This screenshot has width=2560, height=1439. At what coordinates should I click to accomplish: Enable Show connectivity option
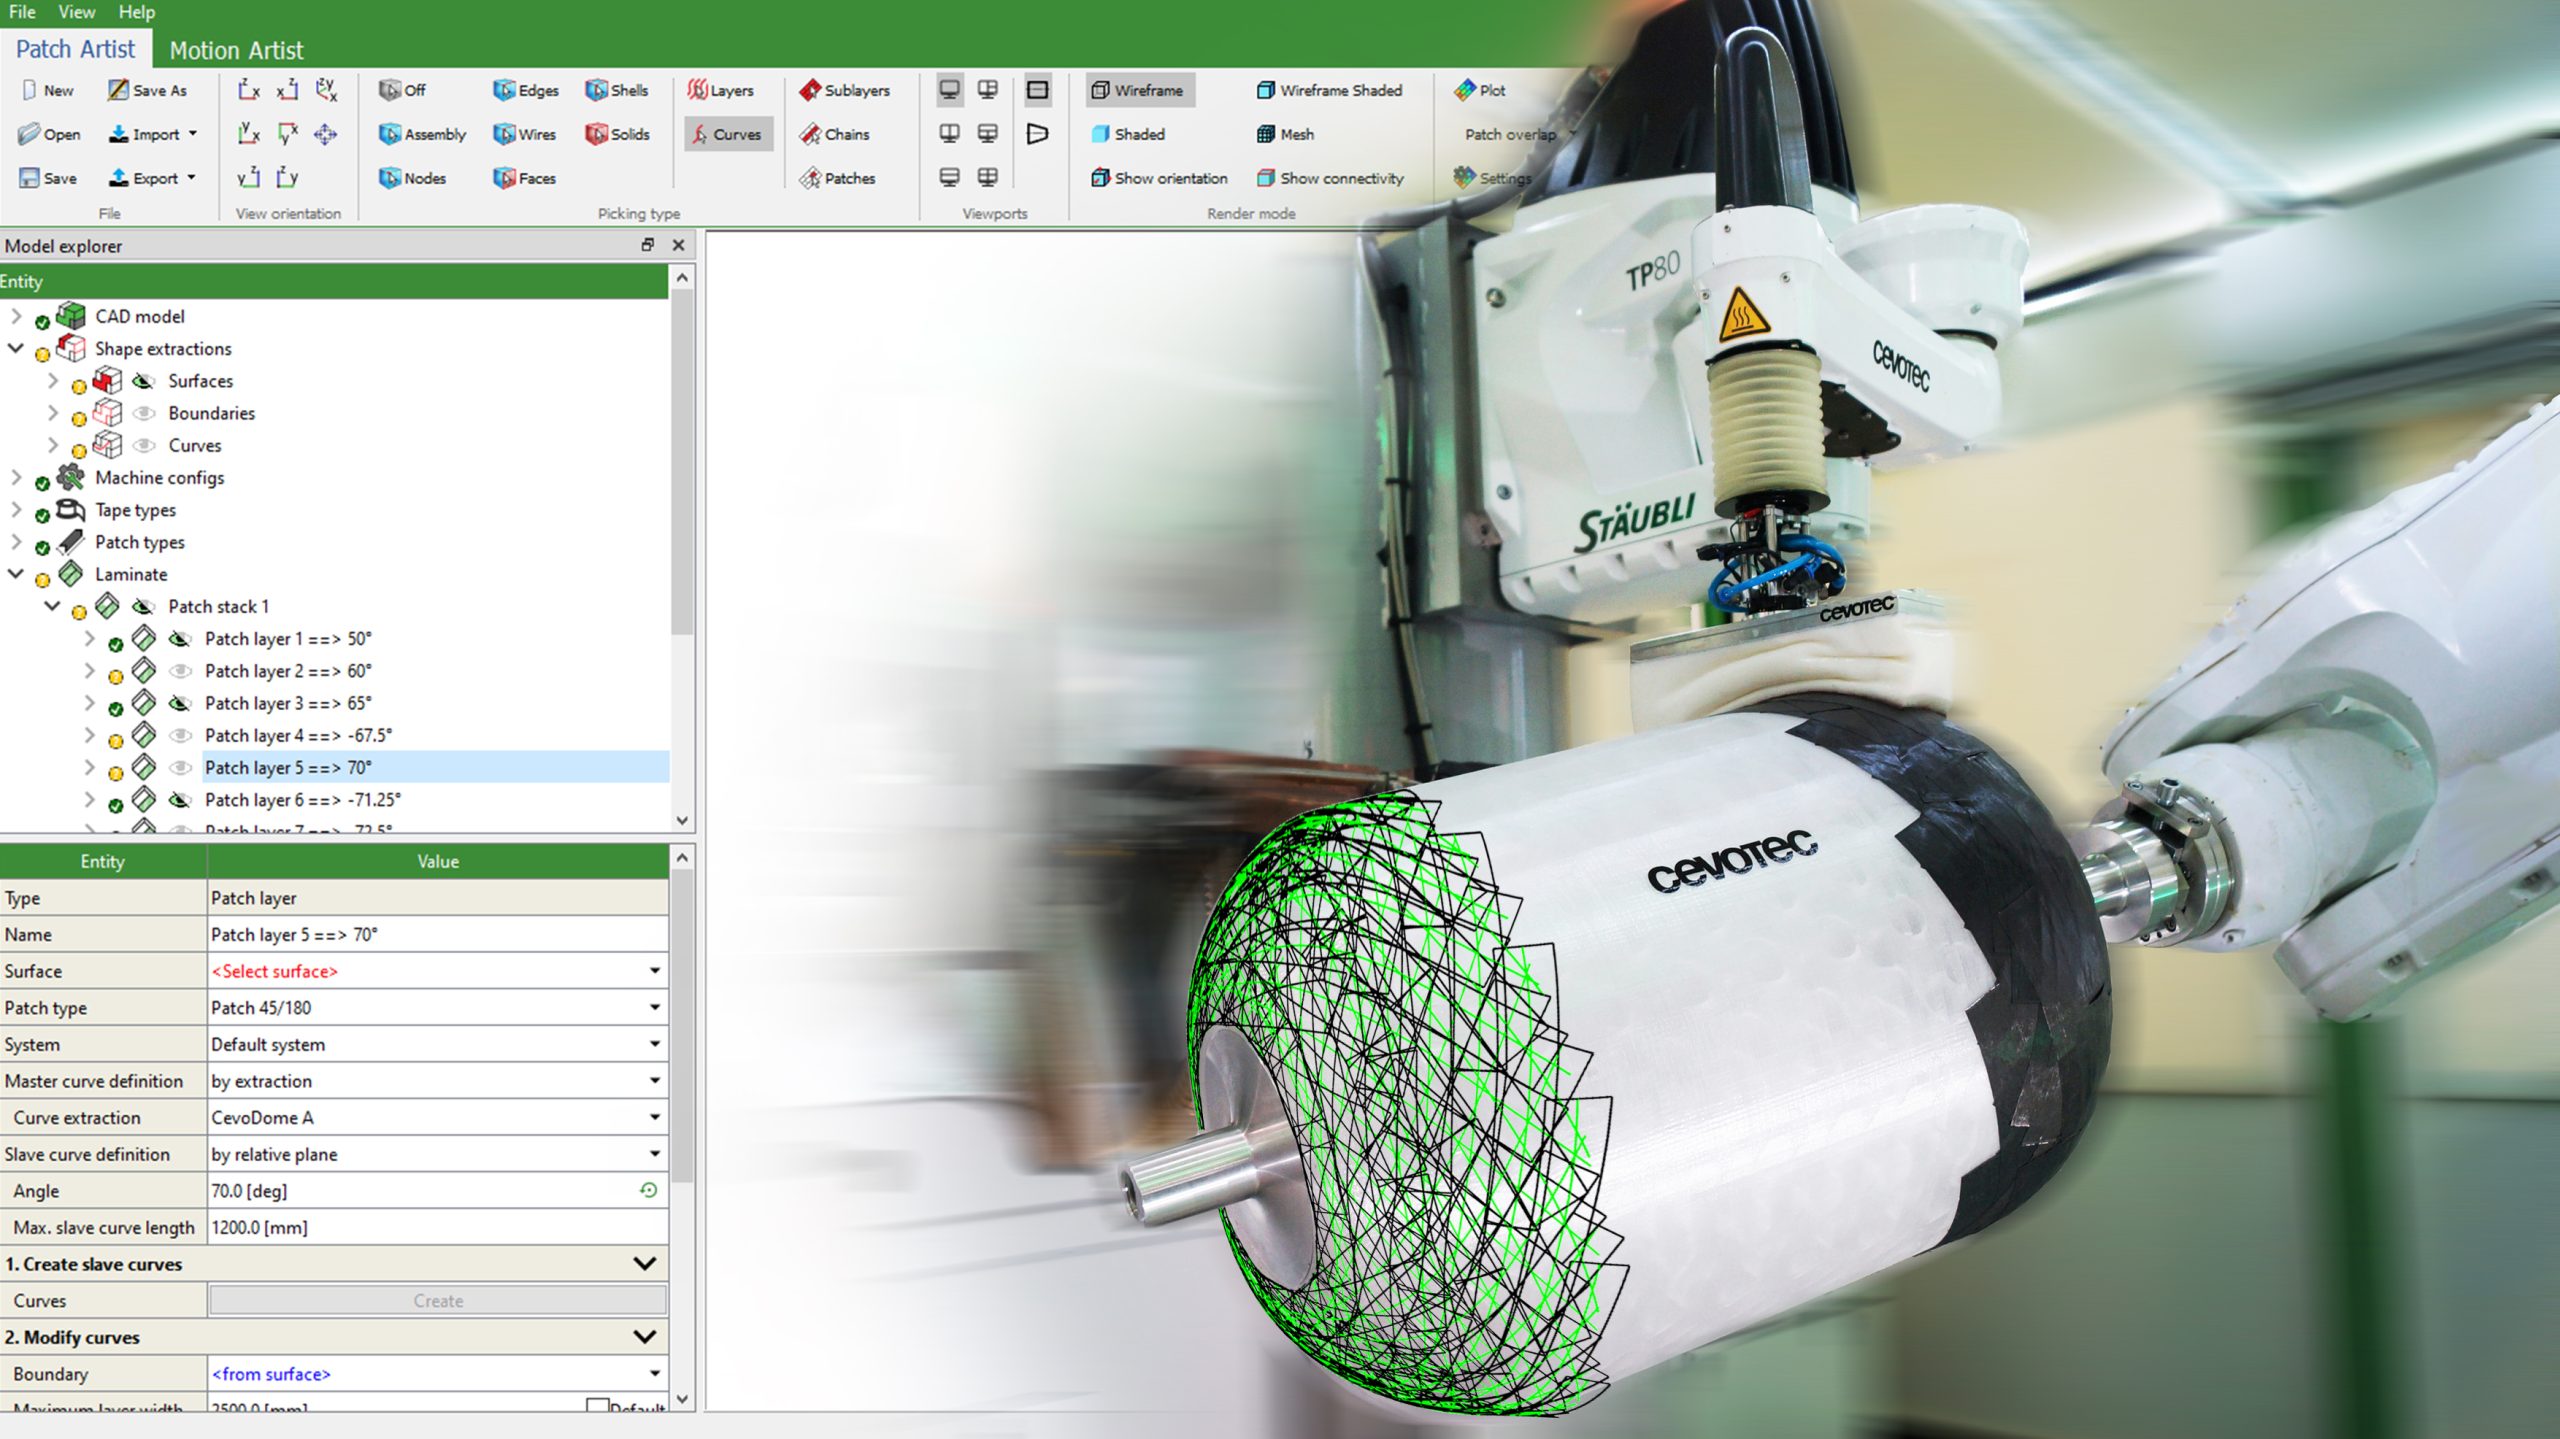(x=1330, y=178)
